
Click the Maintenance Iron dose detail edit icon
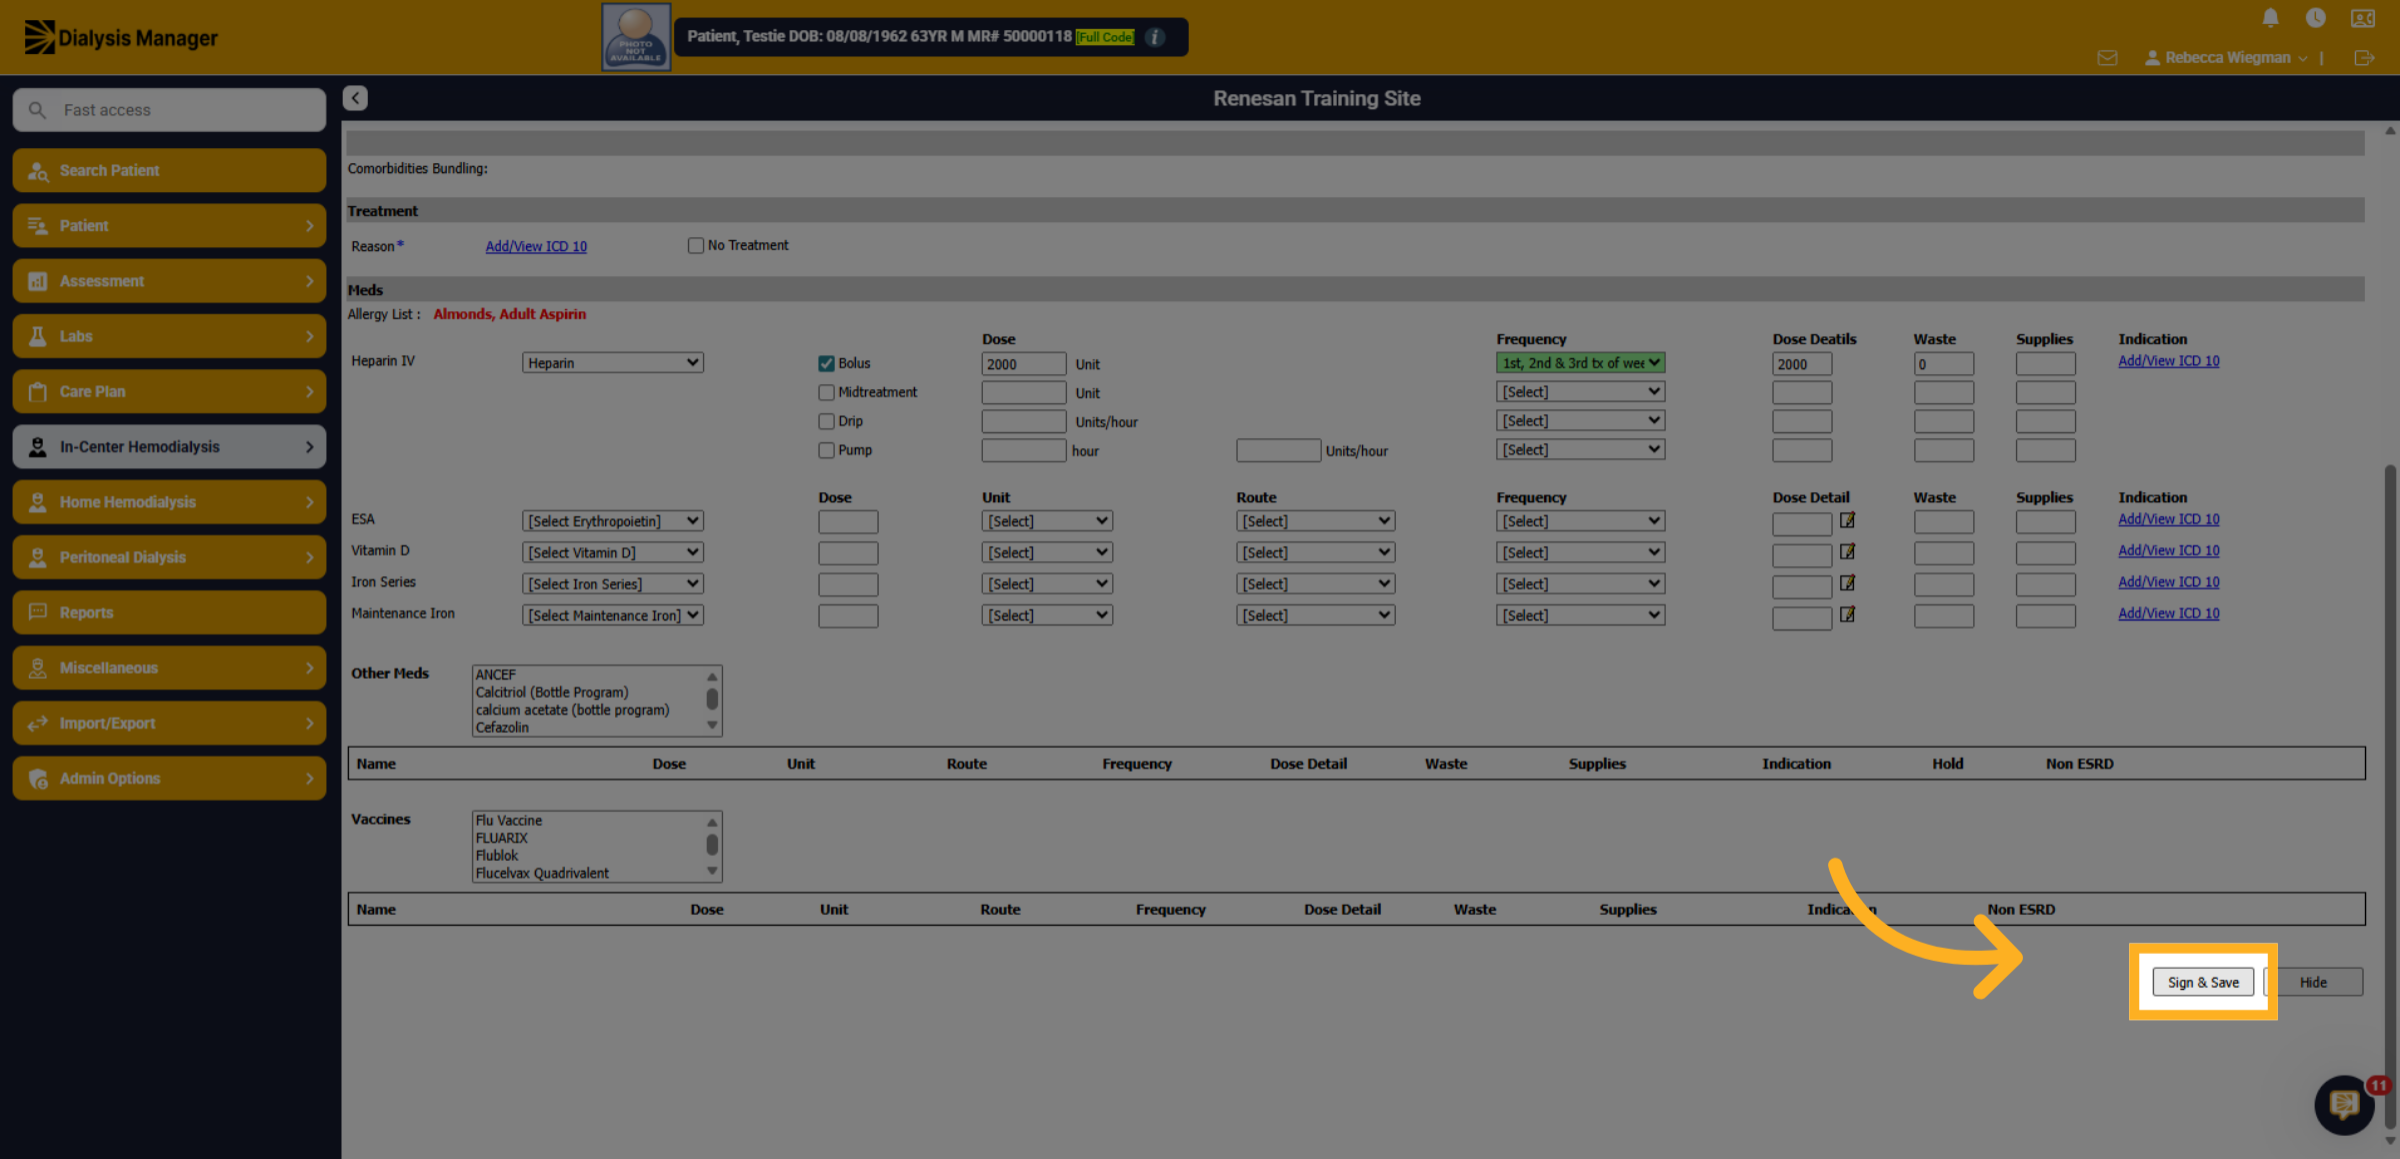pyautogui.click(x=1847, y=614)
